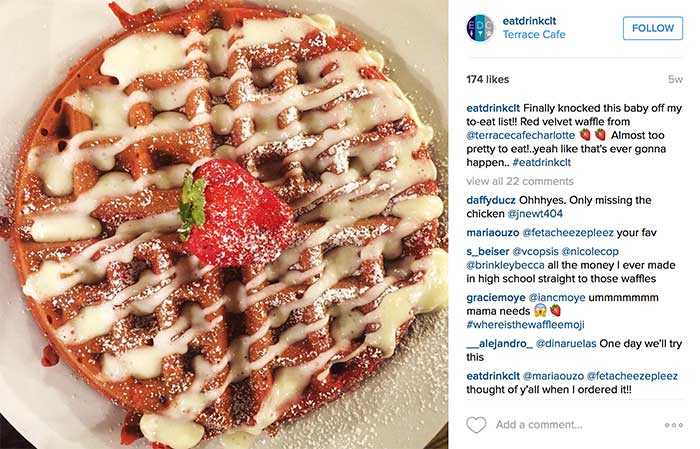The image size is (700, 449).
Task: Open daffyducz commenter profile
Action: click(x=491, y=200)
